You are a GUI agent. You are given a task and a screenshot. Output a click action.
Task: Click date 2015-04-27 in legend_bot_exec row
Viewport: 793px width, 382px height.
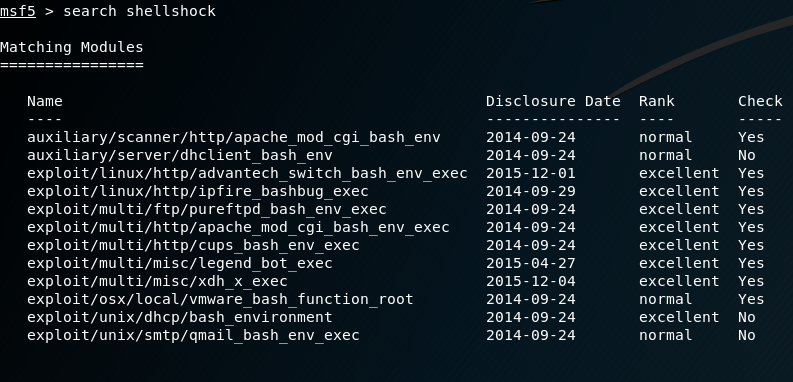click(531, 263)
